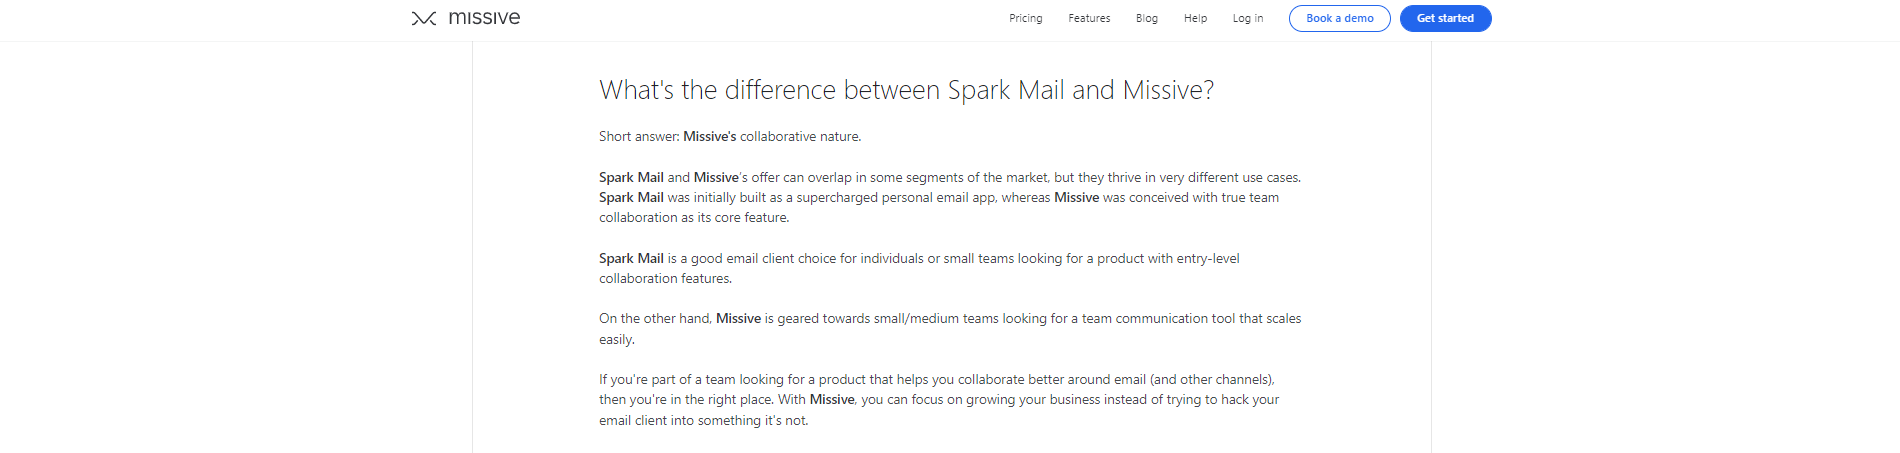Click the Log in link
Viewport: 1900px width, 453px height.
[1247, 19]
